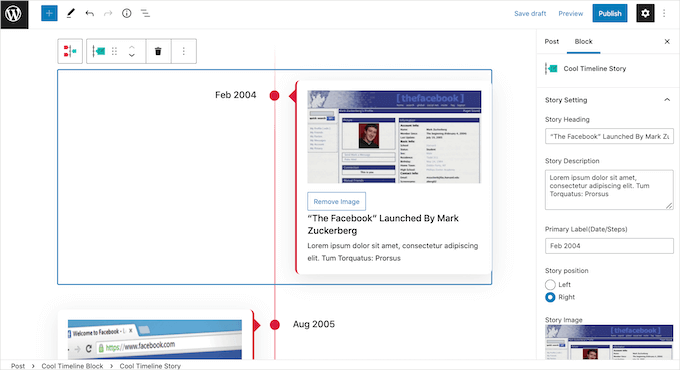Toggle the settings gear panel
This screenshot has height=370, width=680.
[x=645, y=13]
